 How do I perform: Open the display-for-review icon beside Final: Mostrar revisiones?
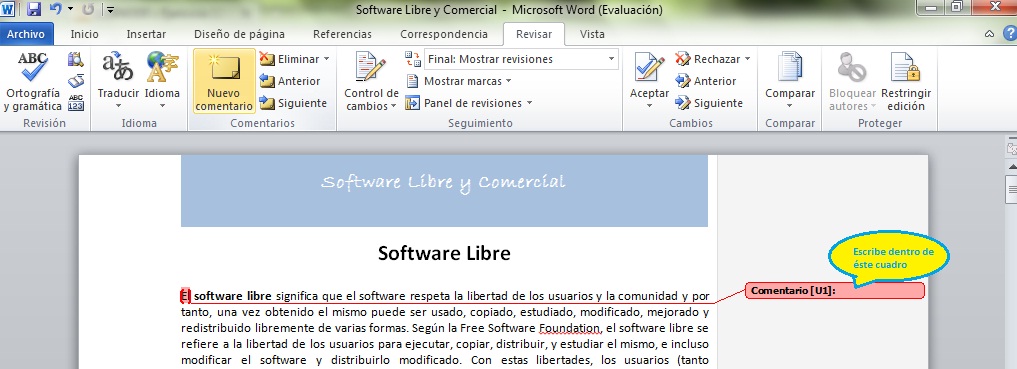point(413,59)
